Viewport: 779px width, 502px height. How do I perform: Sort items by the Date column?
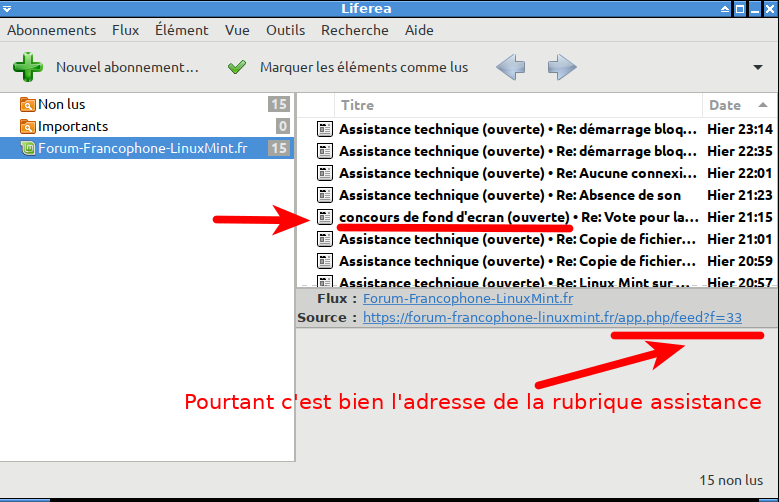[739, 105]
